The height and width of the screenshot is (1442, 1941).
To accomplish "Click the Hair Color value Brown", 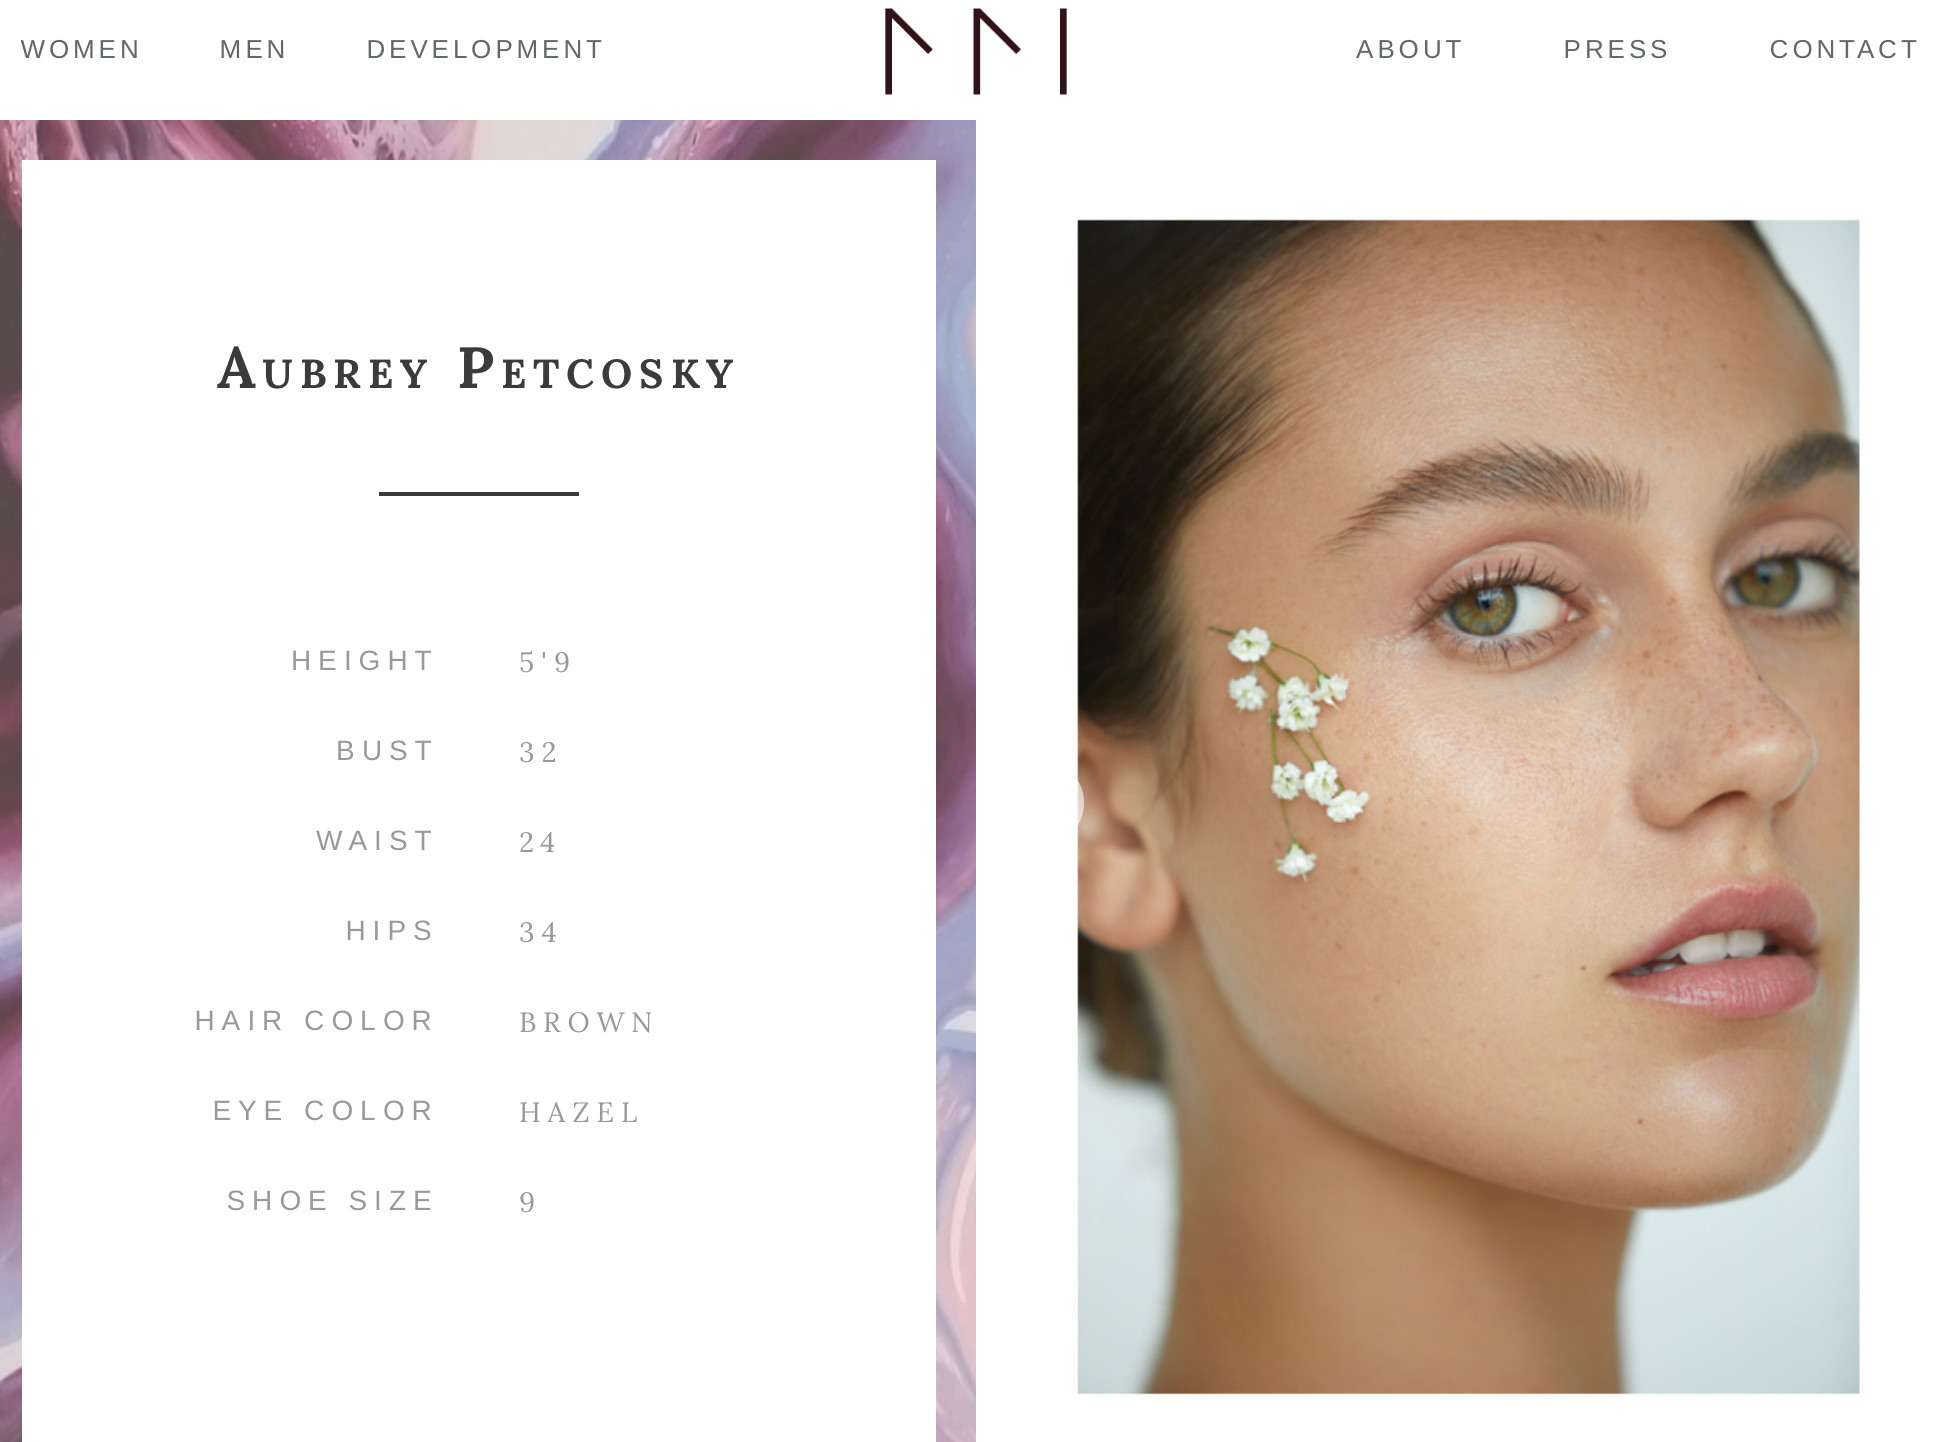I will click(587, 1022).
